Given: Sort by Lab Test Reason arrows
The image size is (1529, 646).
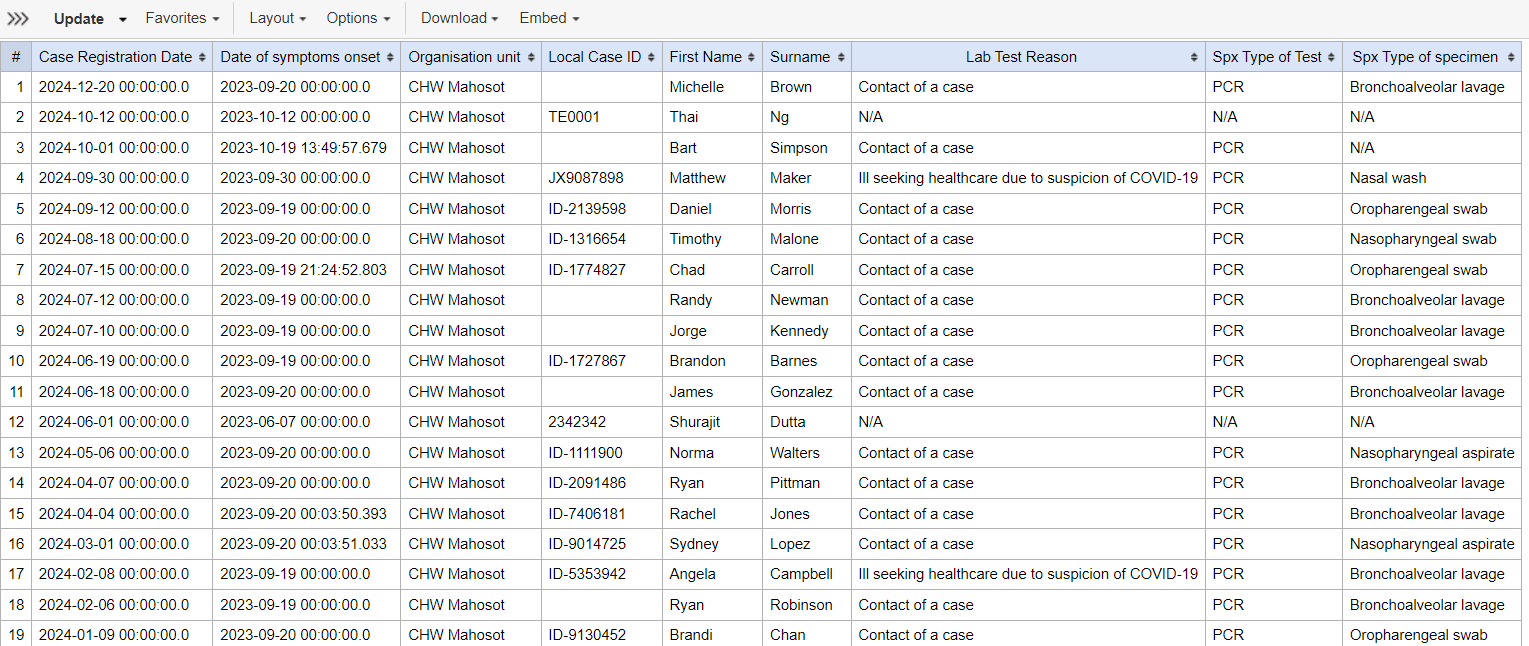Looking at the screenshot, I should pos(1194,57).
